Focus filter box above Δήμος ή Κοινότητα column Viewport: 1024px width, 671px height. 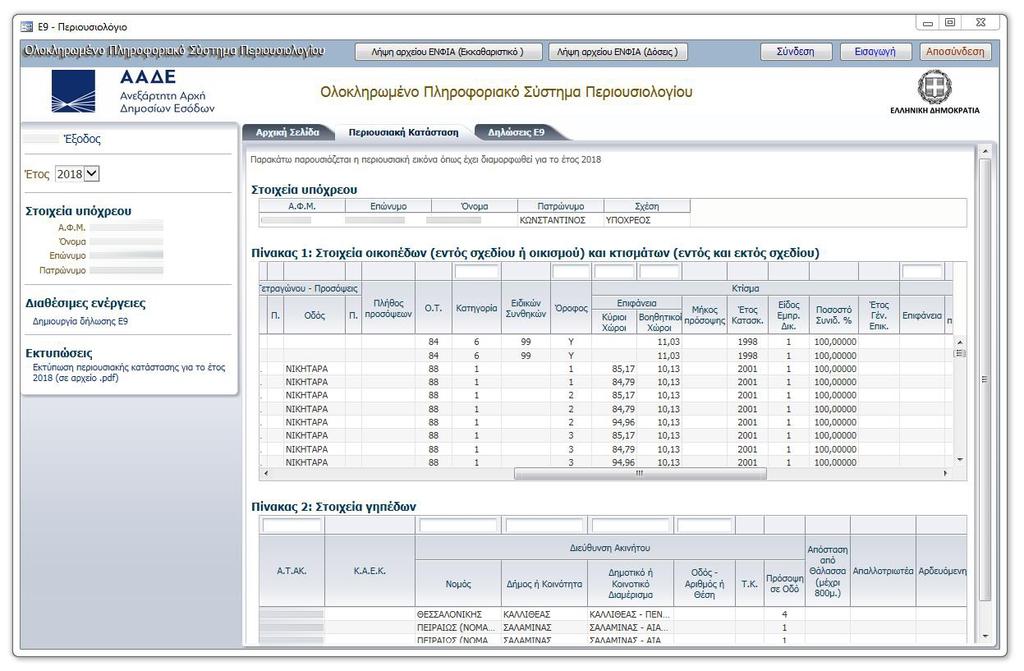[x=544, y=525]
